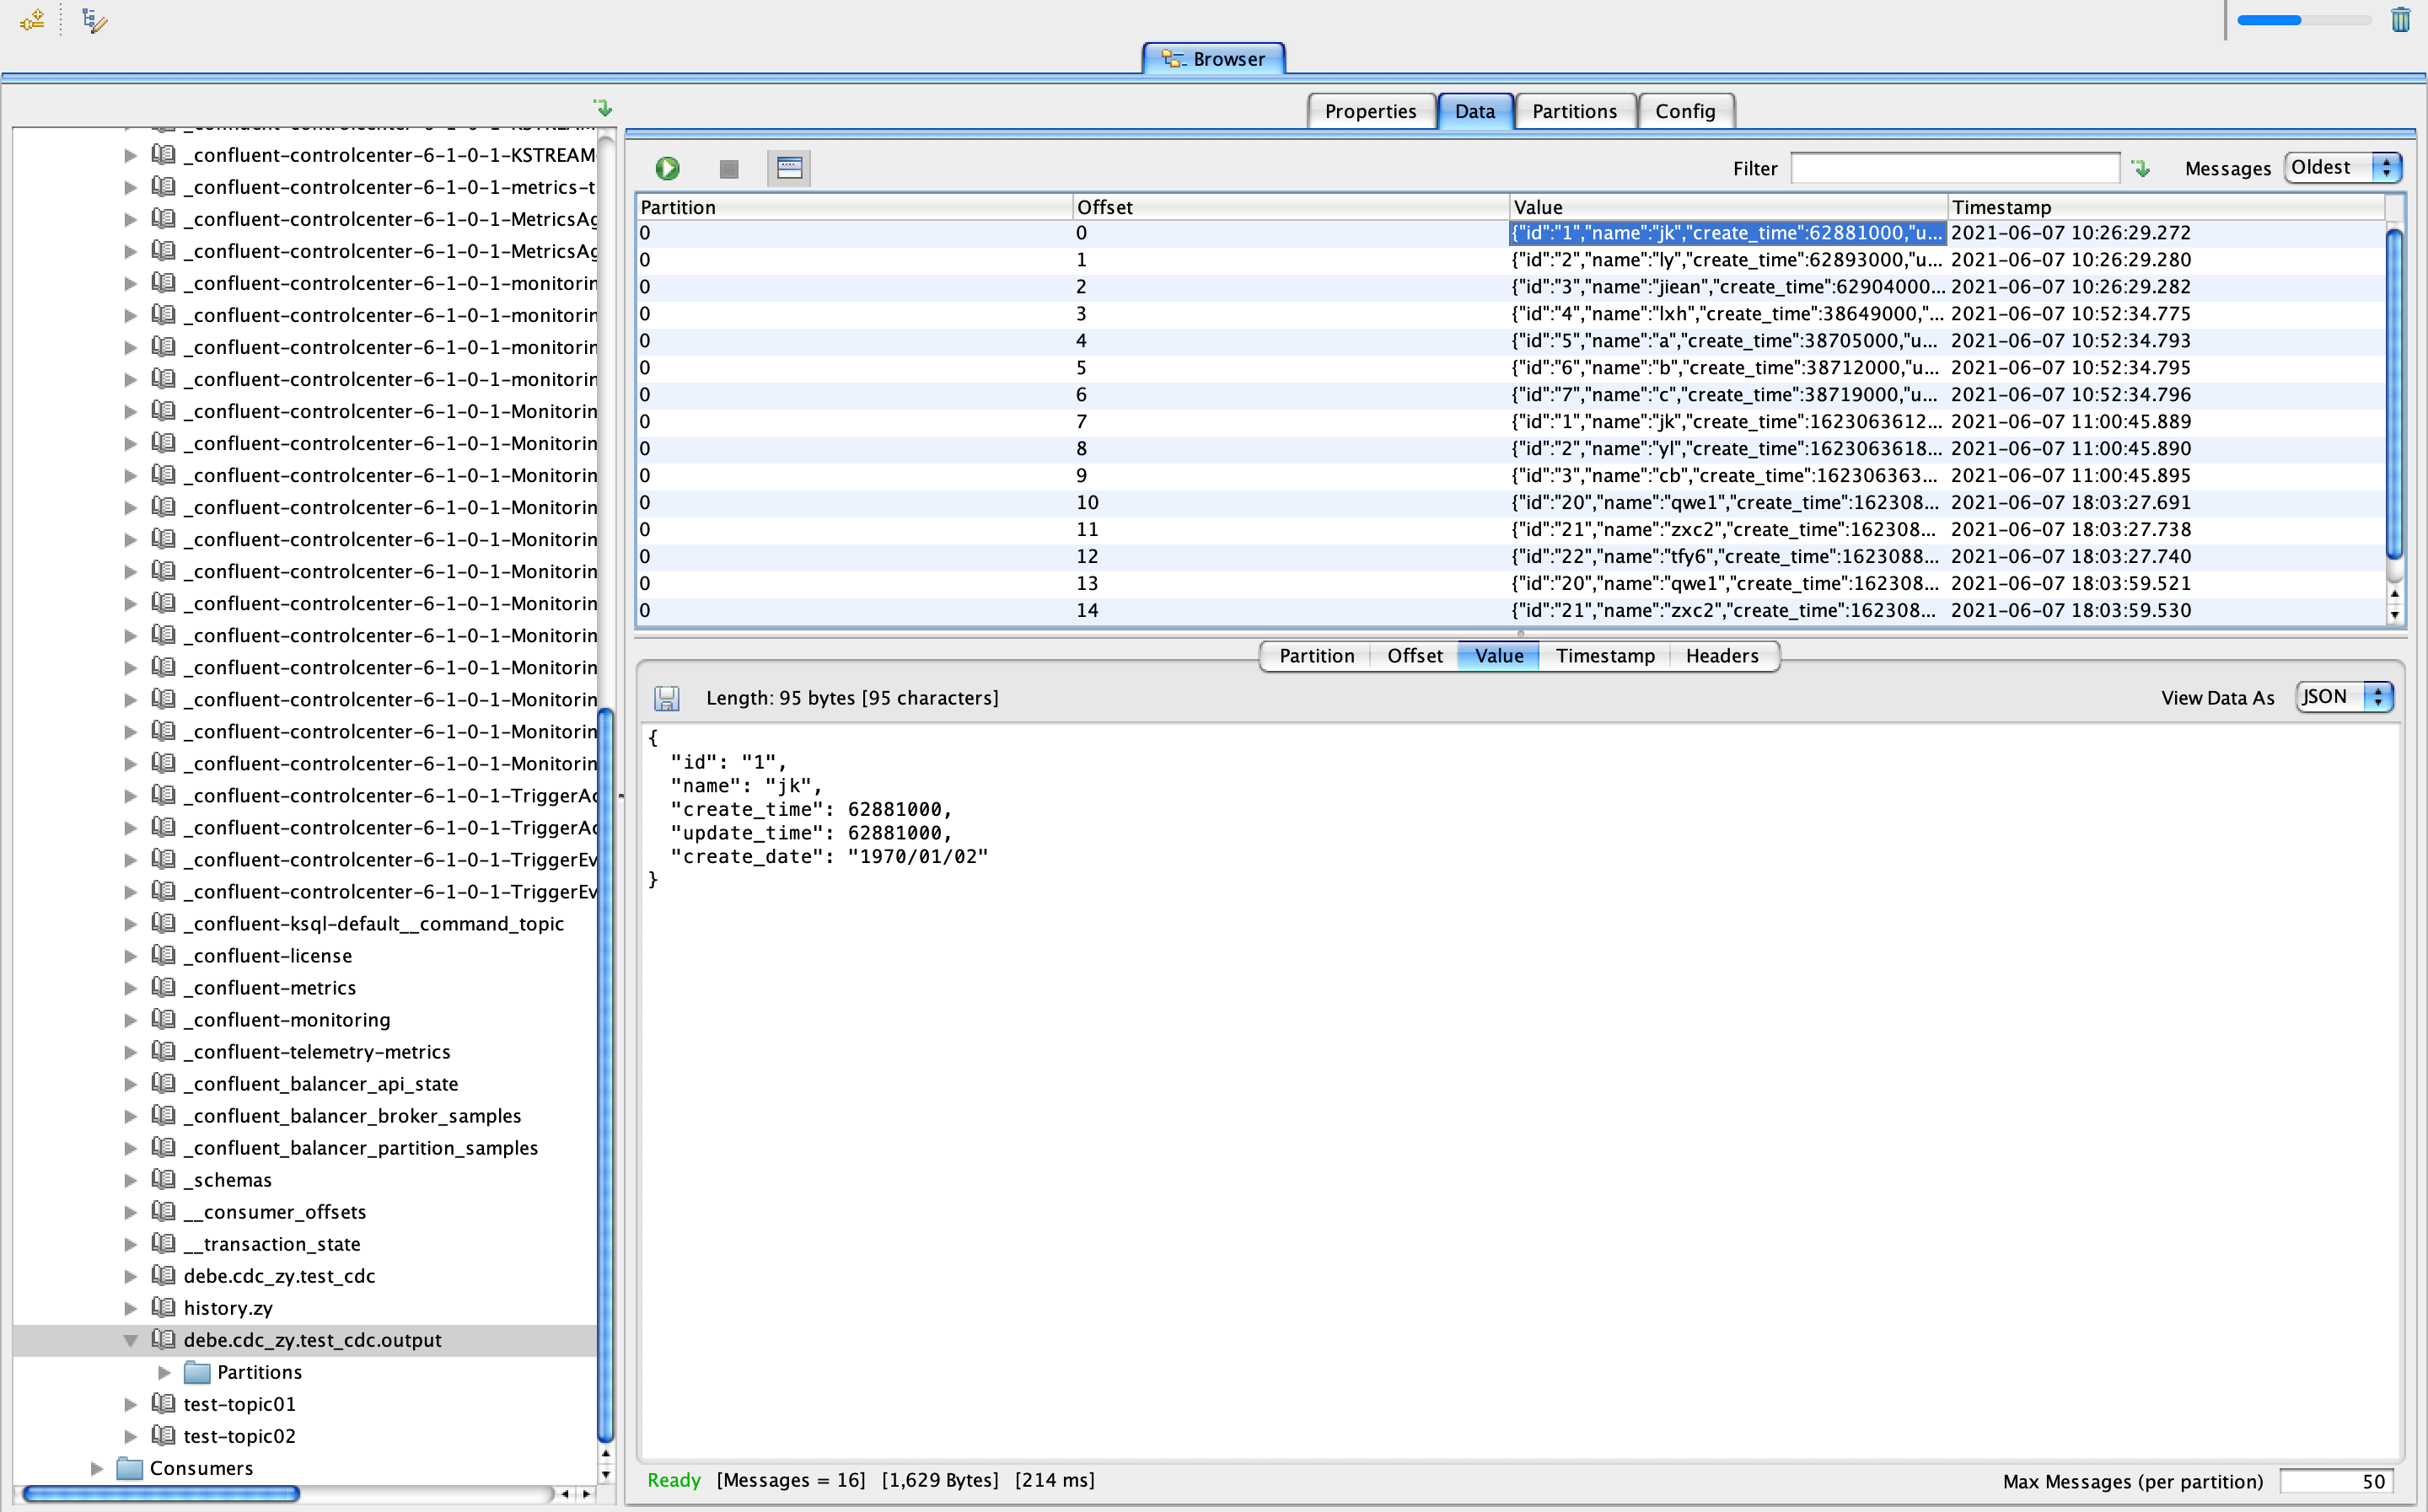Click the save value disk icon
This screenshot has height=1512, width=2428.
pyautogui.click(x=667, y=698)
